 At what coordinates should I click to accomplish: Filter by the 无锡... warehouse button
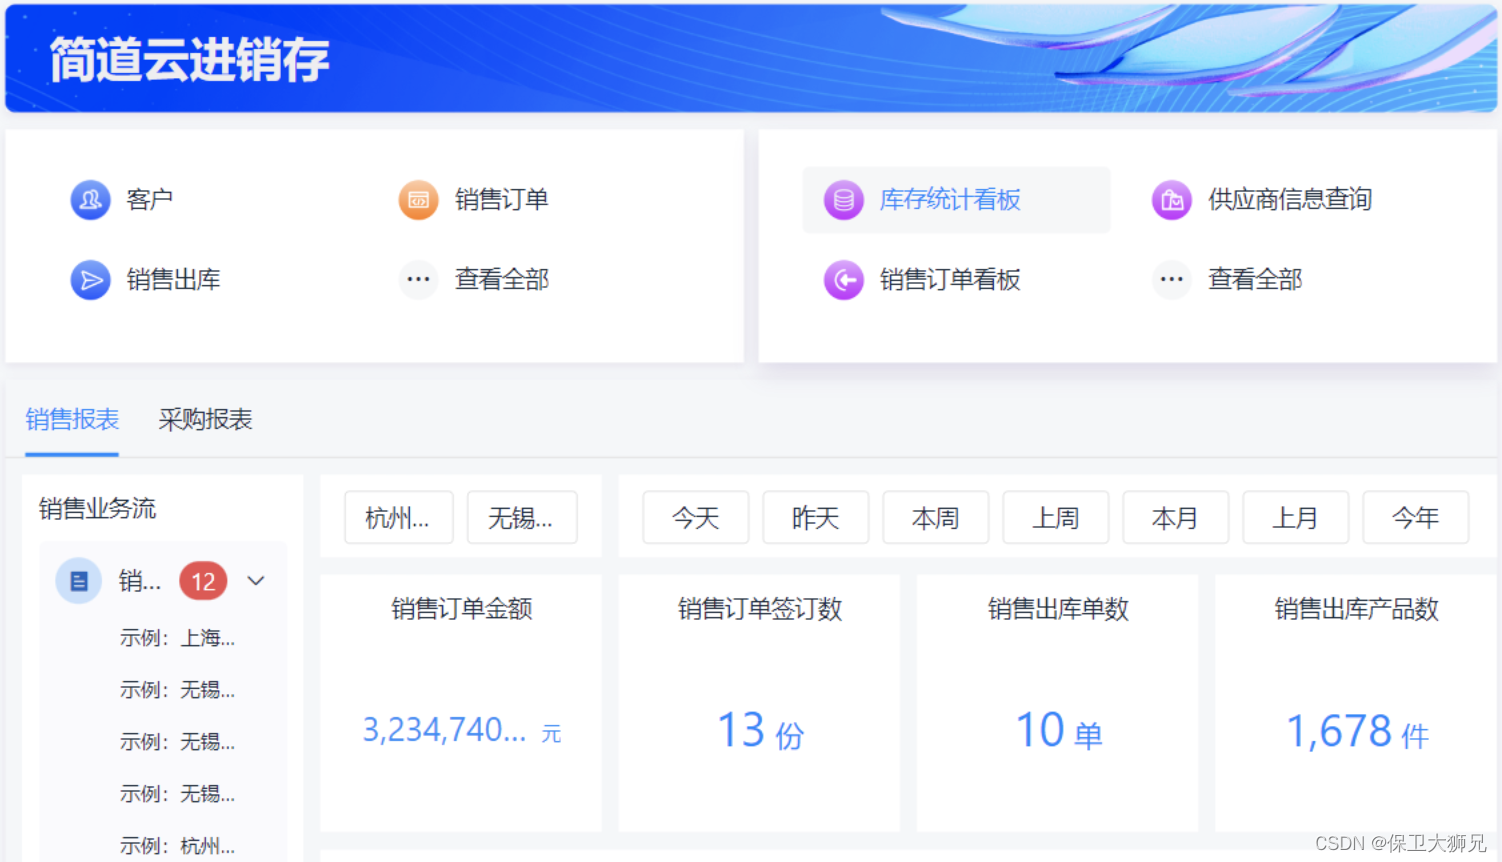click(521, 518)
